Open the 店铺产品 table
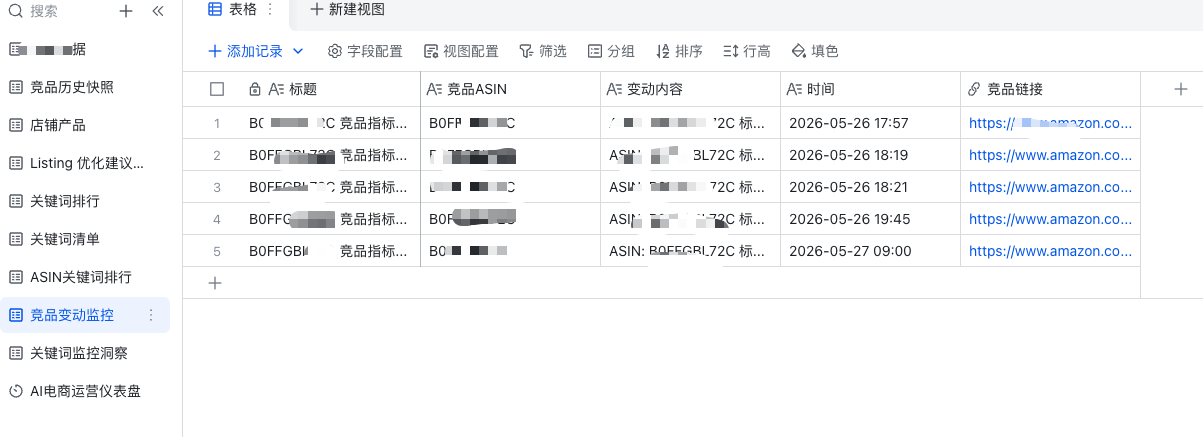This screenshot has height=437, width=1203. (x=85, y=125)
